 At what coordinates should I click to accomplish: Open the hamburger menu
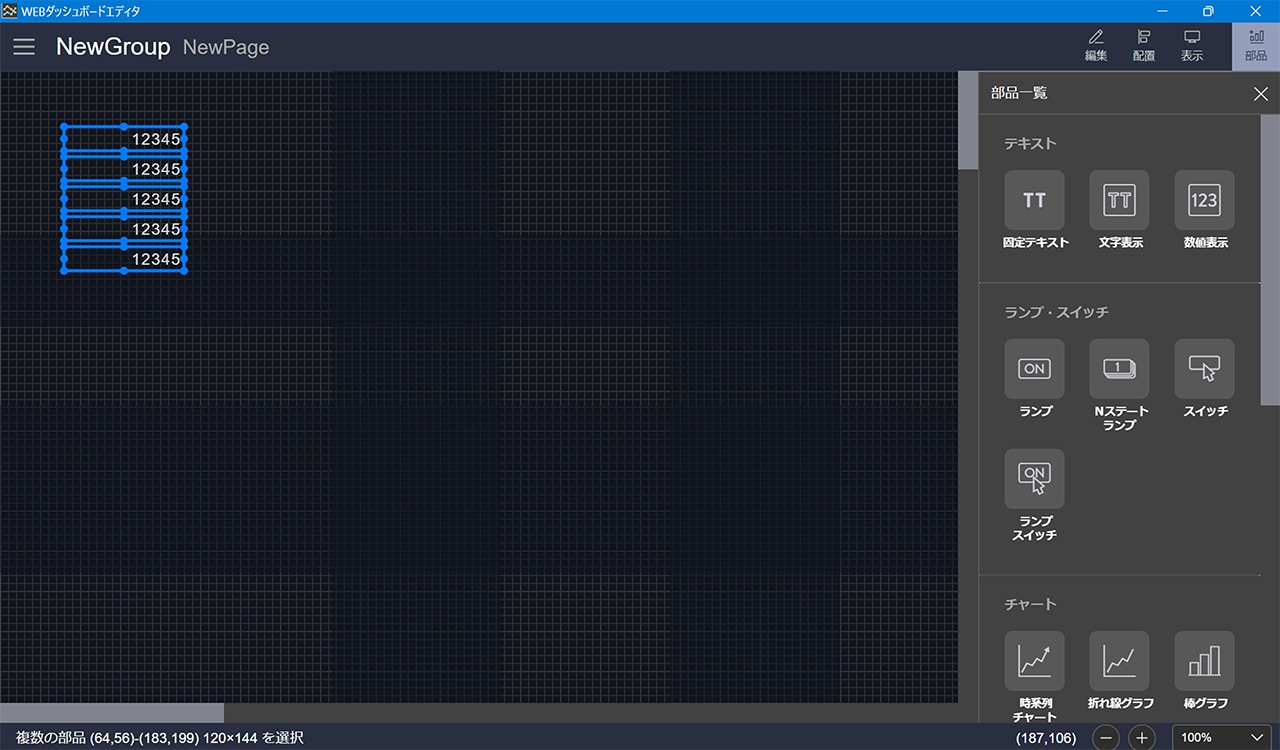coord(24,47)
